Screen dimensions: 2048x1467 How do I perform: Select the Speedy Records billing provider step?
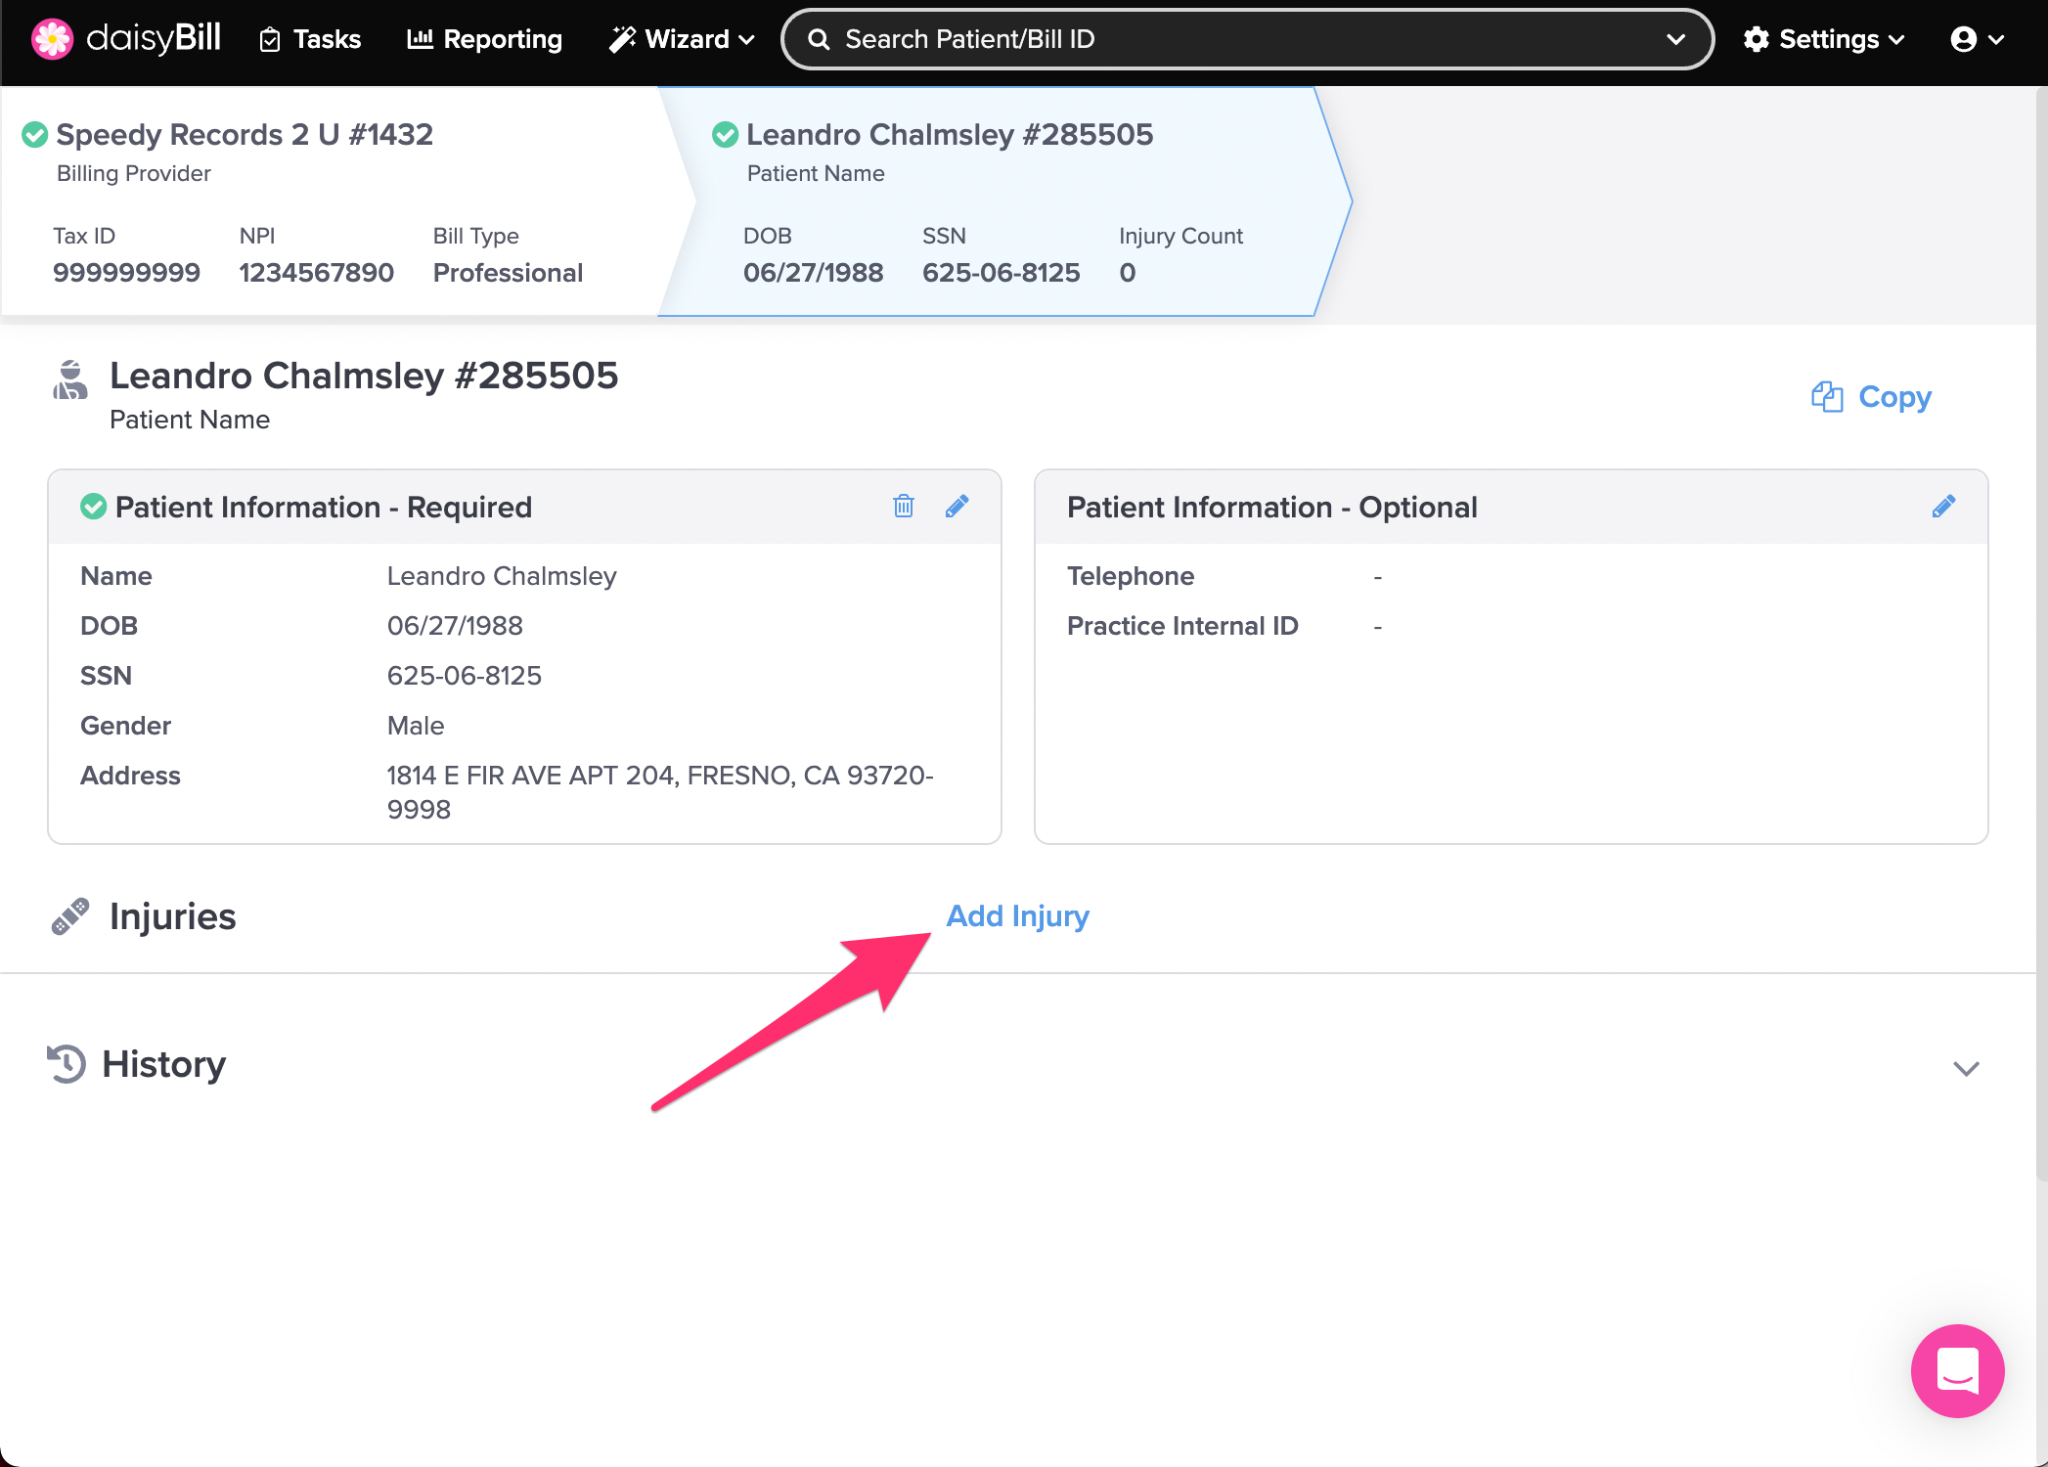(244, 134)
